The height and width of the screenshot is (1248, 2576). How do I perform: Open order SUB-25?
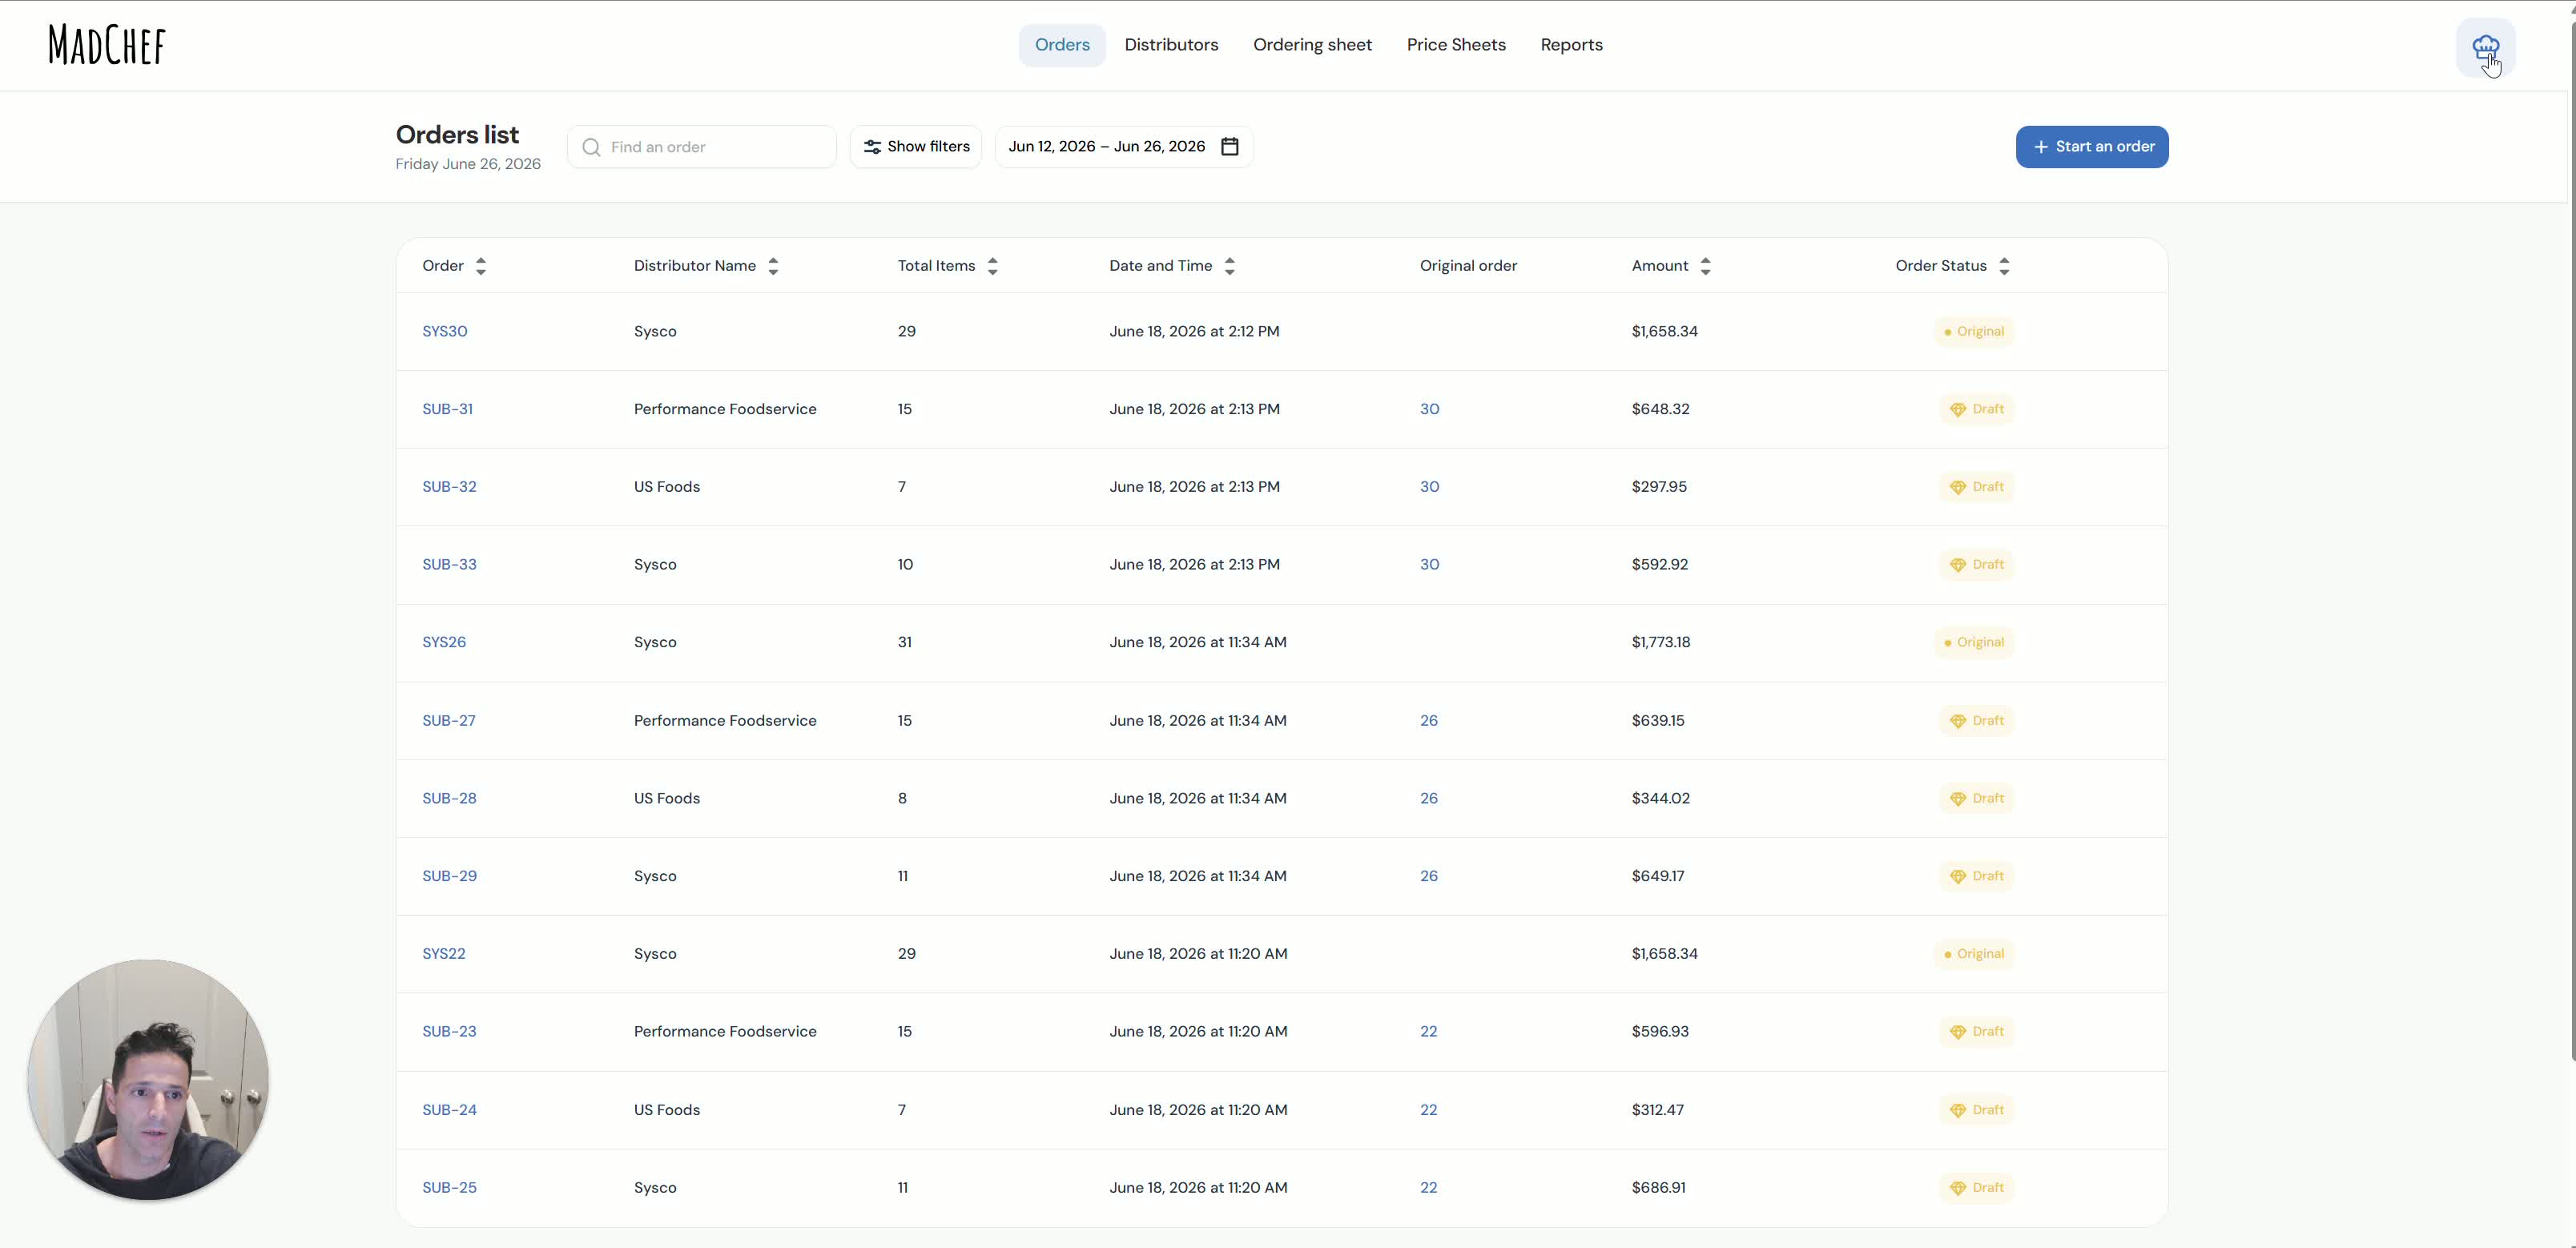click(449, 1189)
